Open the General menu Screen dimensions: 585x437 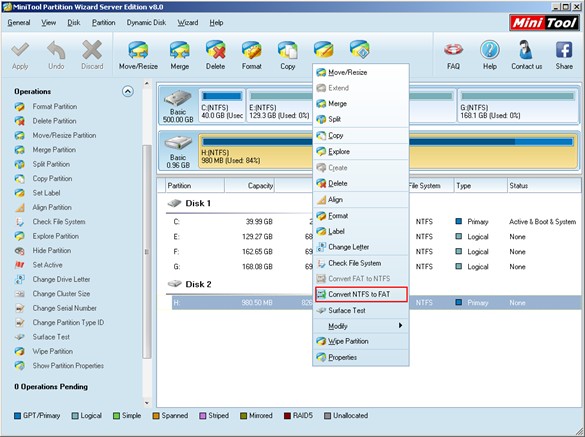click(x=19, y=23)
